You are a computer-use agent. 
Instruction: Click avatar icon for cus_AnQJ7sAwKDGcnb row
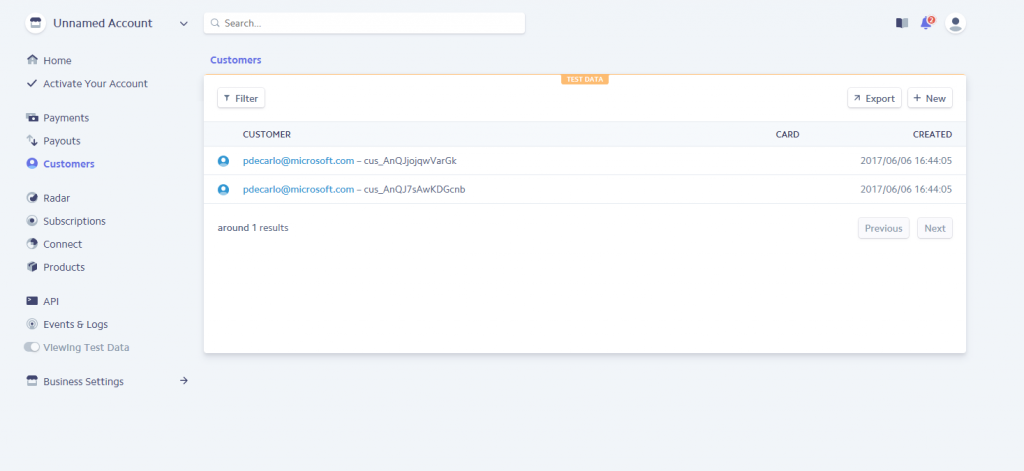[x=223, y=189]
